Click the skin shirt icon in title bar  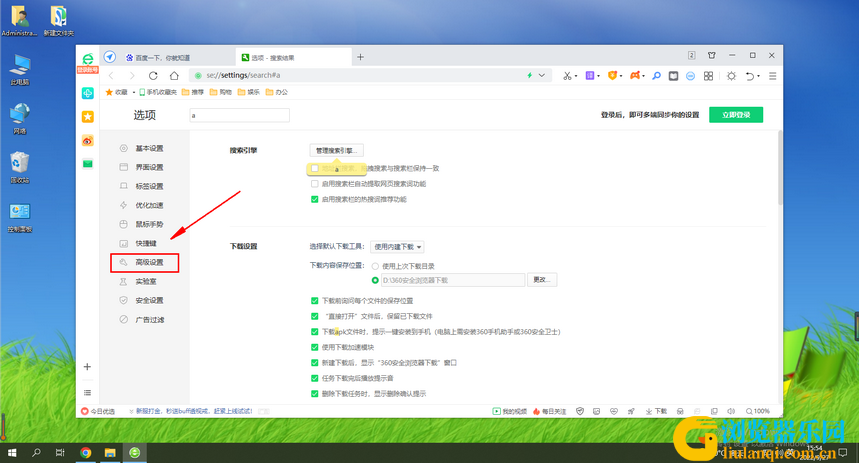tap(712, 55)
